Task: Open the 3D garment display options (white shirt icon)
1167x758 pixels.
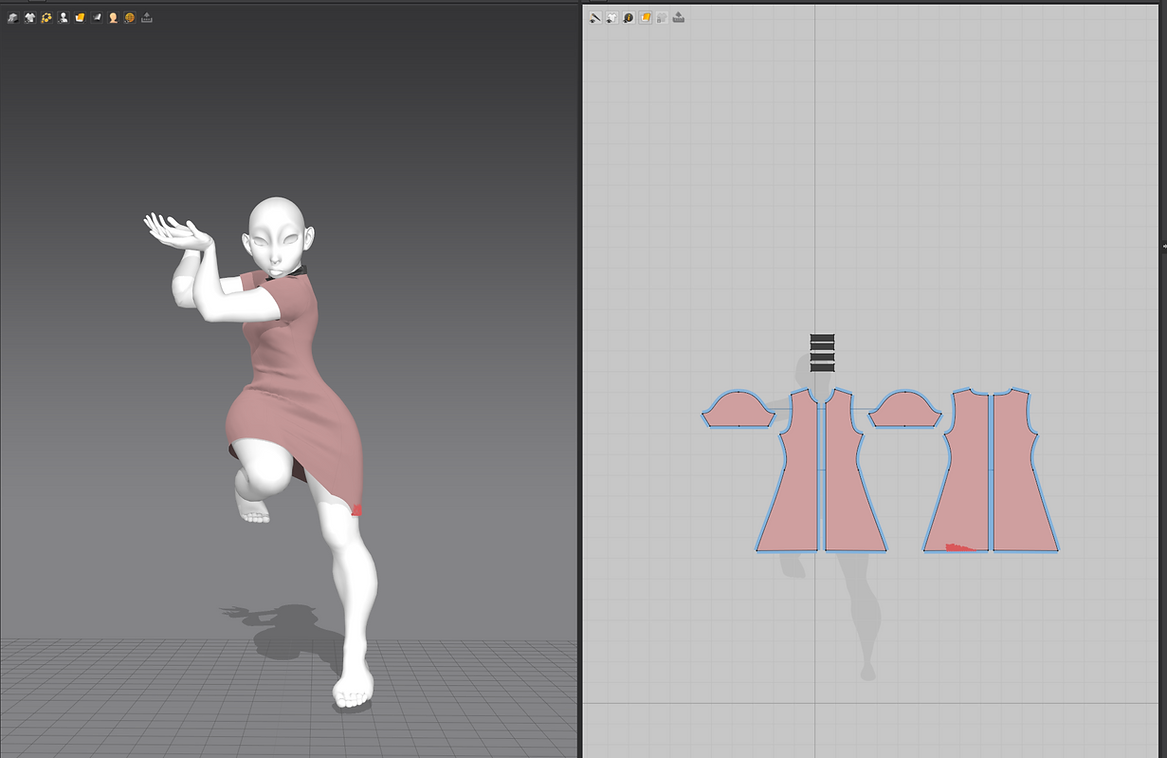Action: pos(30,18)
